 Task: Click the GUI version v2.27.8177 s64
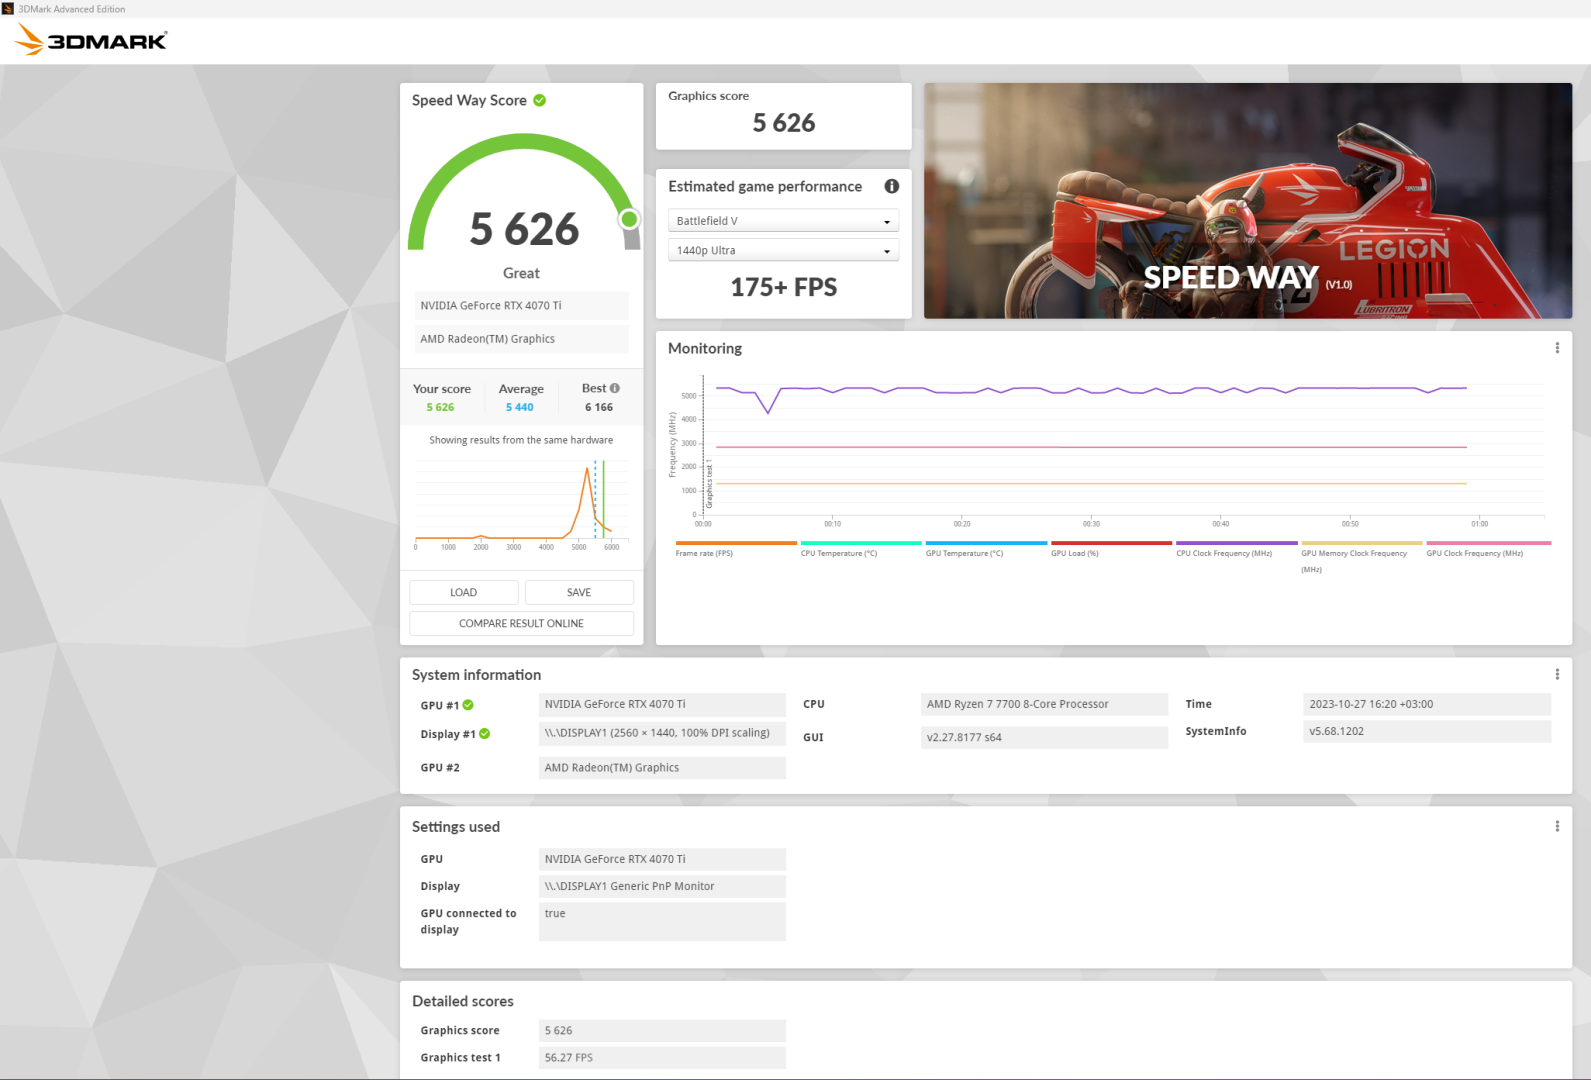pos(1044,737)
